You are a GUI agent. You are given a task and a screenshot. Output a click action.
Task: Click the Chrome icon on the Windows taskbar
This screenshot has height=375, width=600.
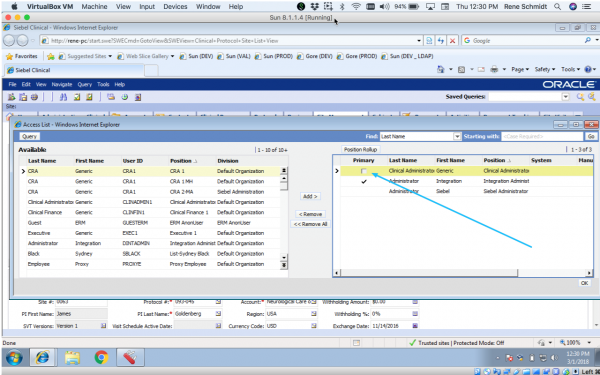tap(101, 358)
